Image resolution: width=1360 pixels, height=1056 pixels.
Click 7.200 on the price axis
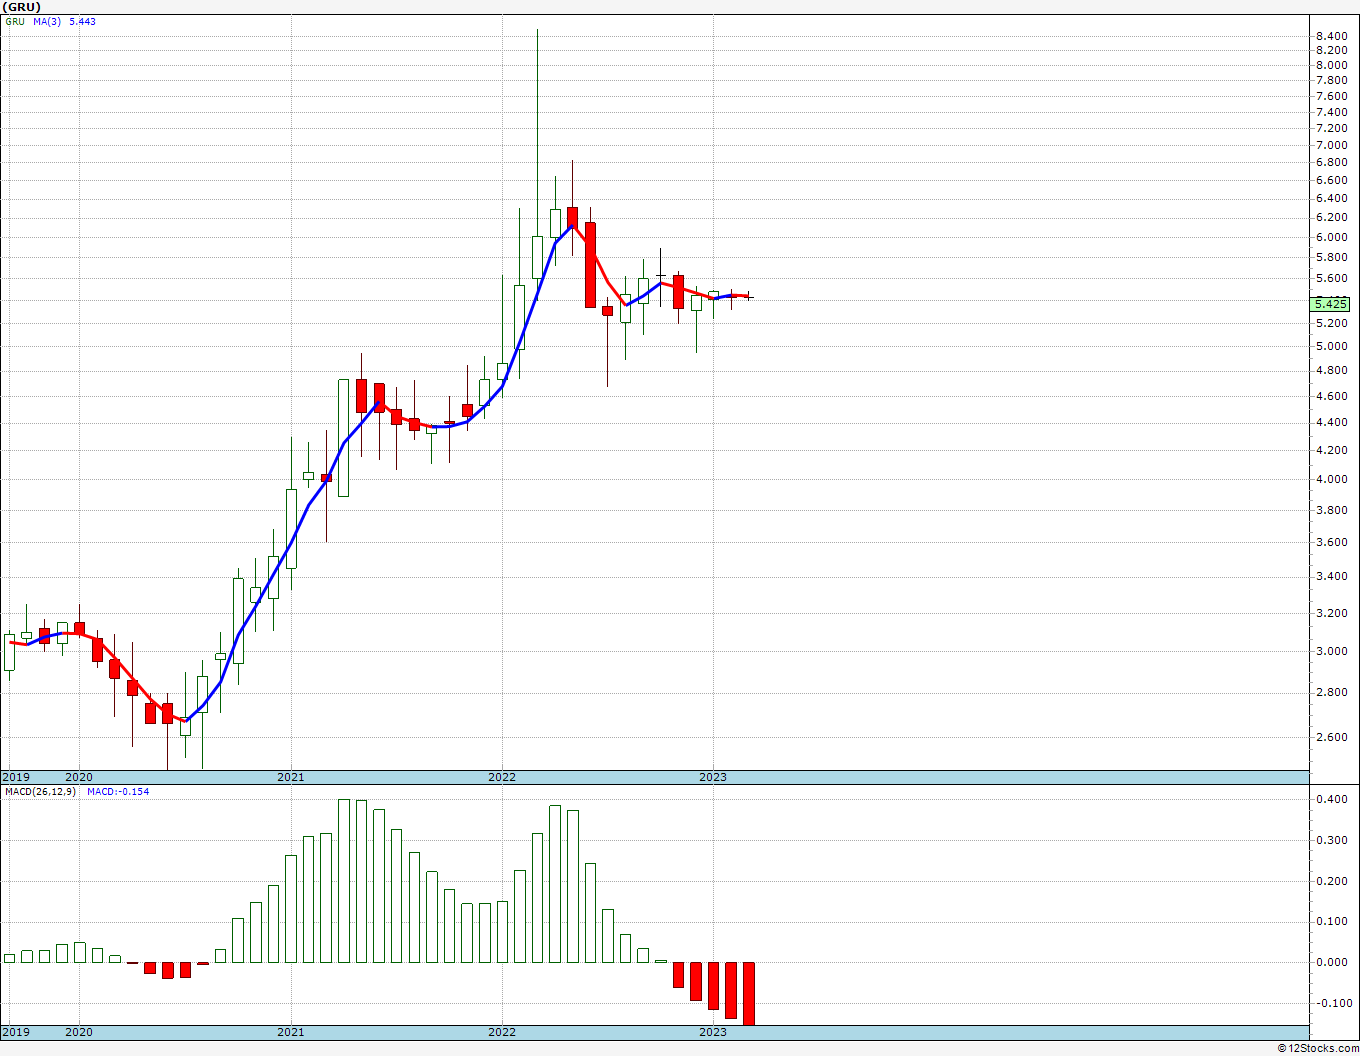1331,128
